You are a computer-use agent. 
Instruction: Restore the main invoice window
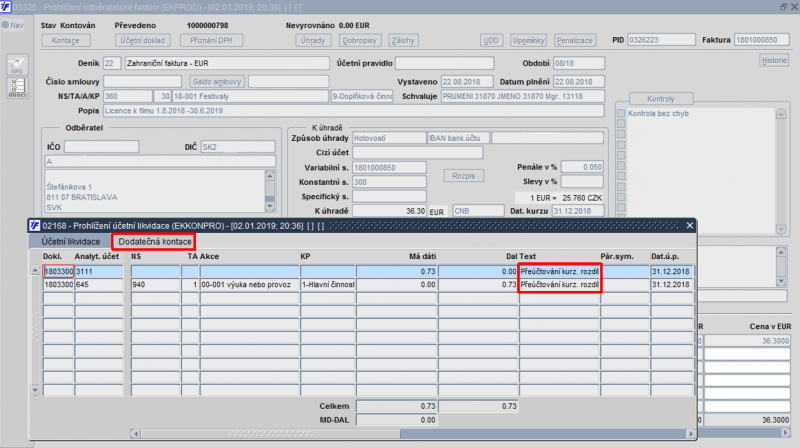coord(783,7)
